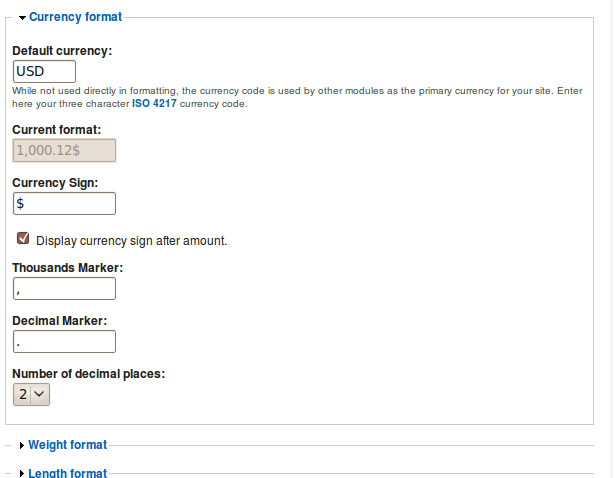Click the Currency format title link
This screenshot has width=614, height=478.
coord(76,17)
